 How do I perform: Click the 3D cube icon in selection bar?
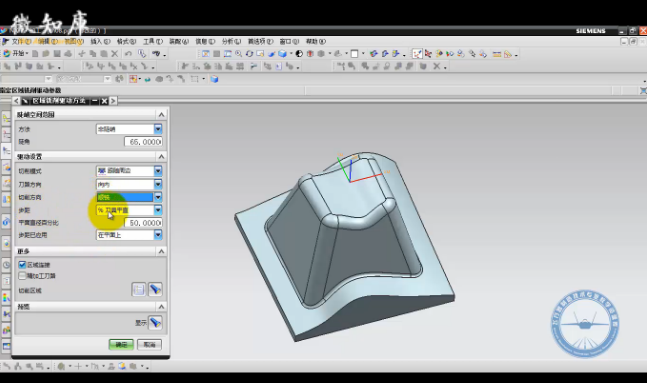[214, 79]
